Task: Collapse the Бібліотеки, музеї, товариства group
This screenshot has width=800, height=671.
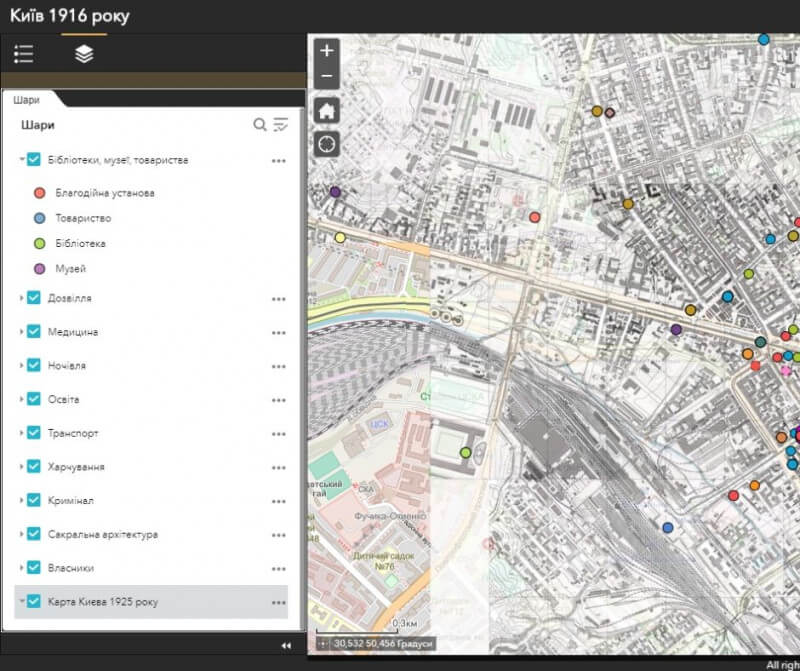Action: (x=22, y=160)
